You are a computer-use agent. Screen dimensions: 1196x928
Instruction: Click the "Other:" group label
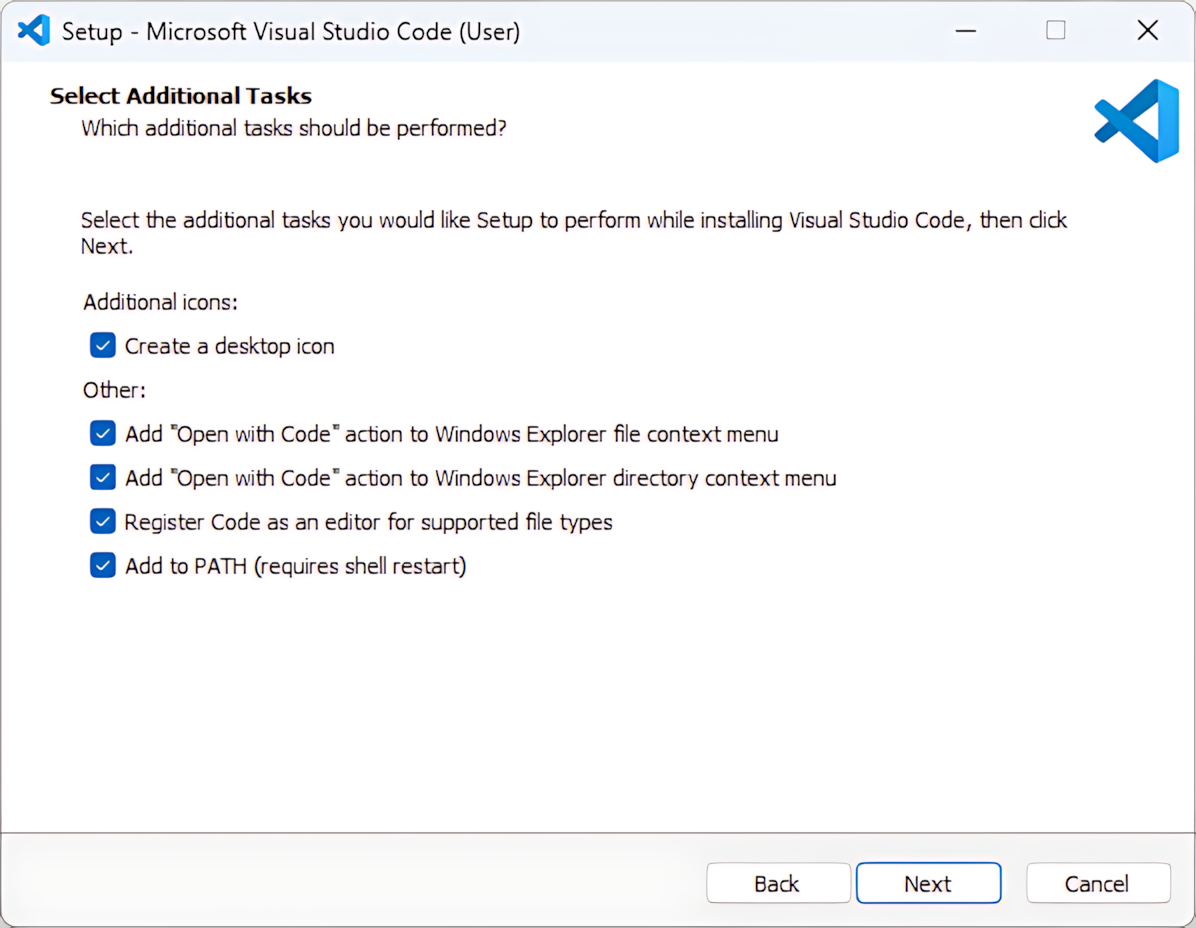(114, 390)
